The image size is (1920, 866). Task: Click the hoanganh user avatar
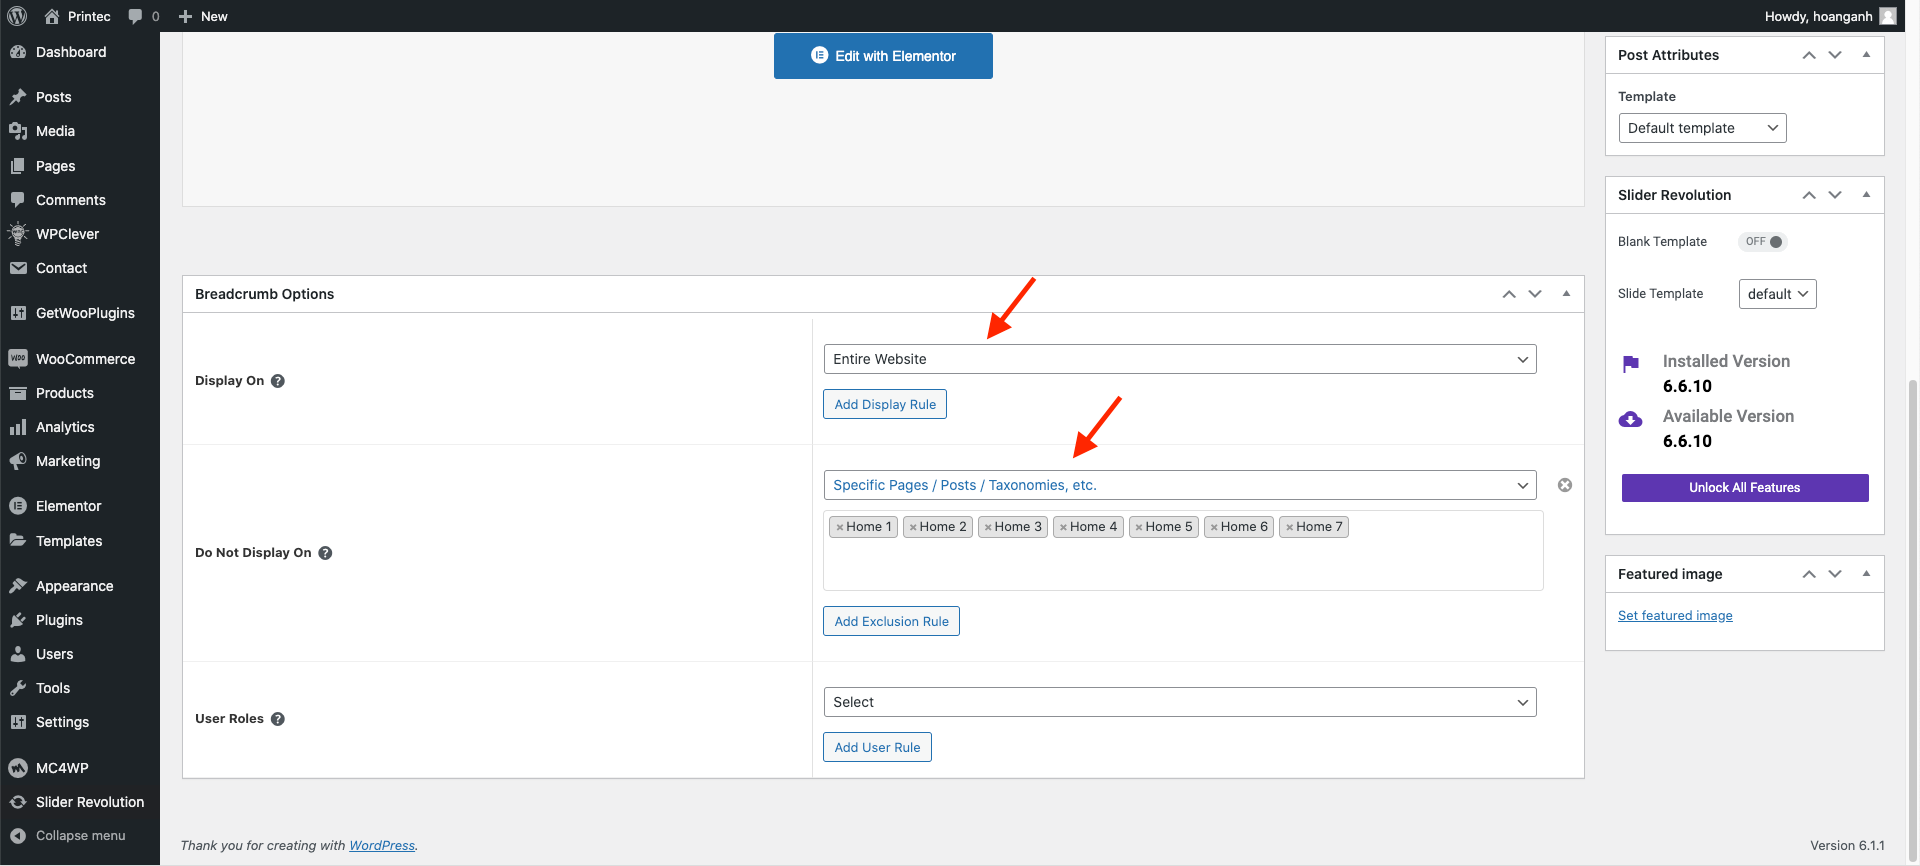point(1887,16)
